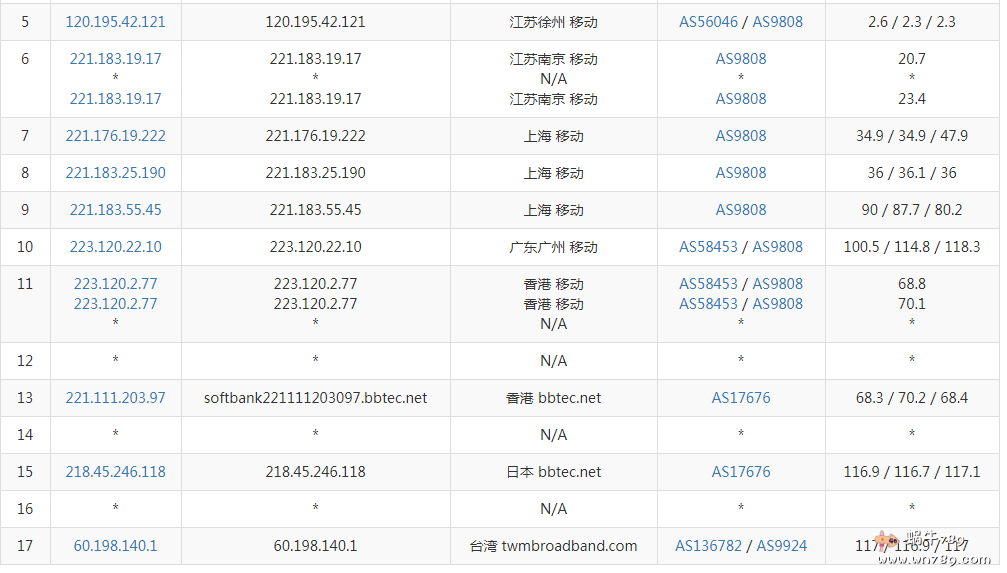Click AS9808 link in hop 8 row

[741, 173]
